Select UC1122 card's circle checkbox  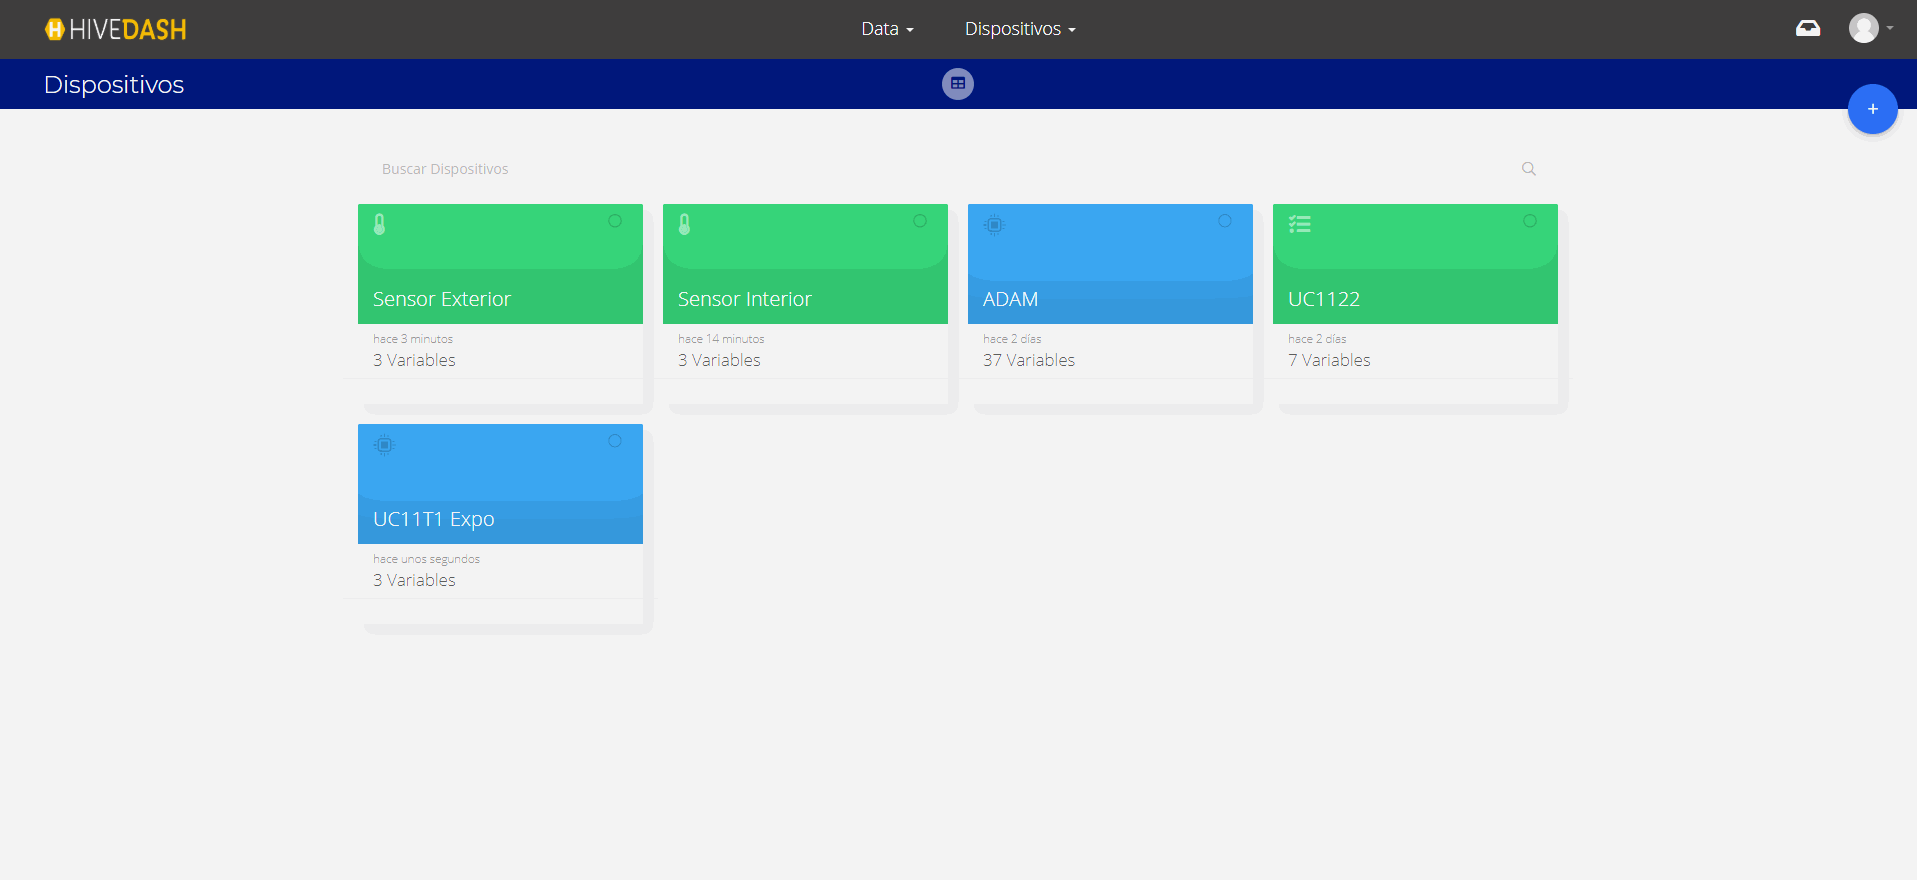[1530, 221]
